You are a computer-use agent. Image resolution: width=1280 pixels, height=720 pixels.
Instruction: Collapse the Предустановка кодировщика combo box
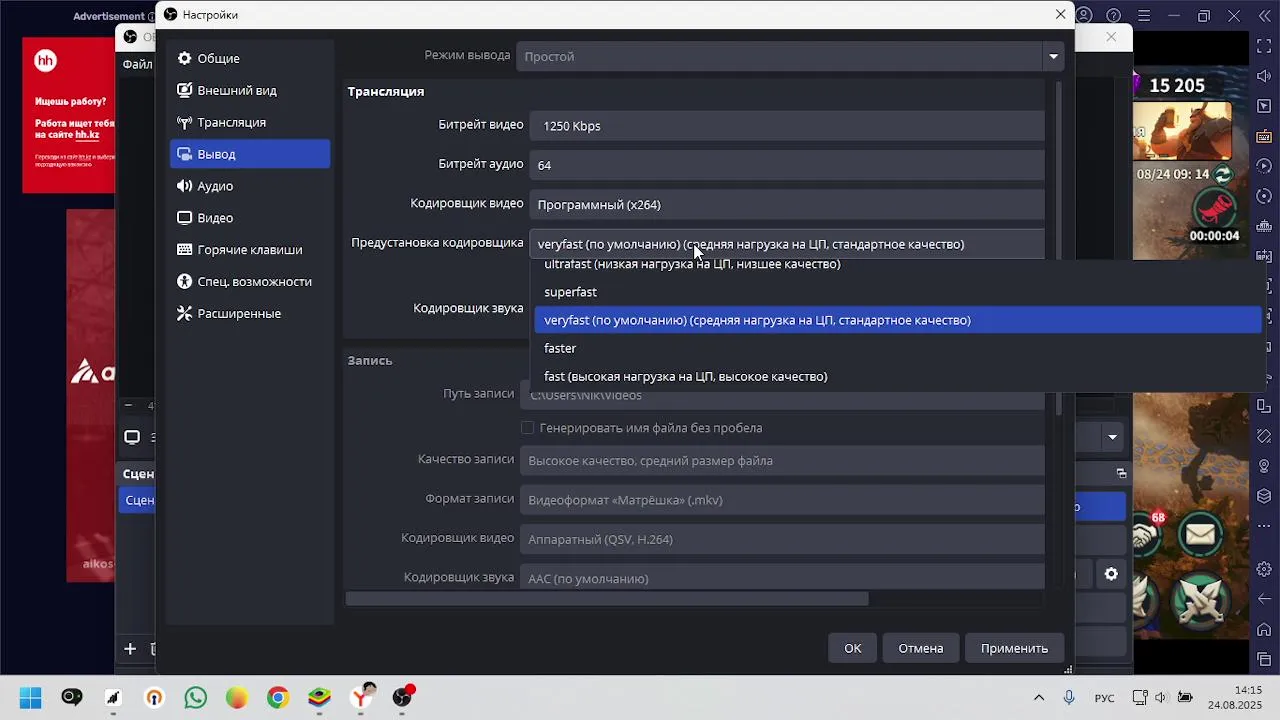(x=787, y=244)
